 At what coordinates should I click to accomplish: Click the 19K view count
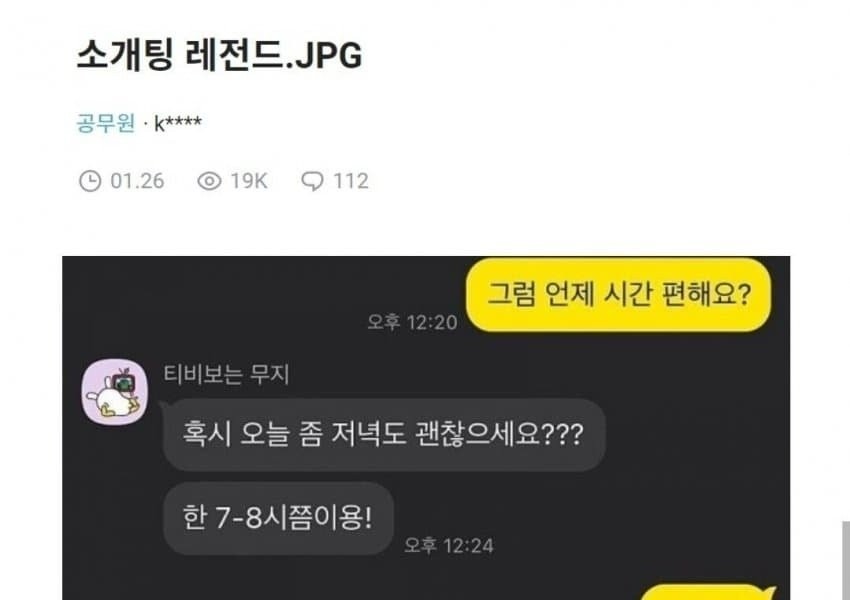pyautogui.click(x=249, y=181)
